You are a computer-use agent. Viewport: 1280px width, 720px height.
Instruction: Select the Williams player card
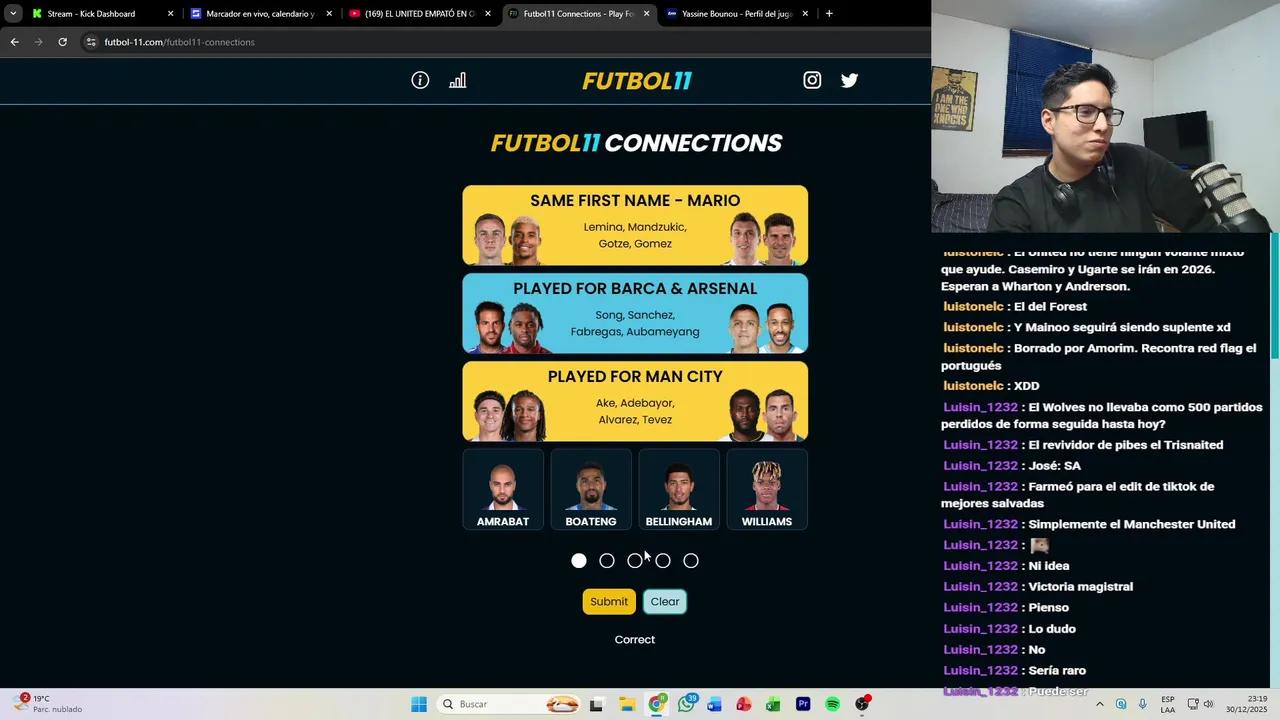[x=767, y=489]
